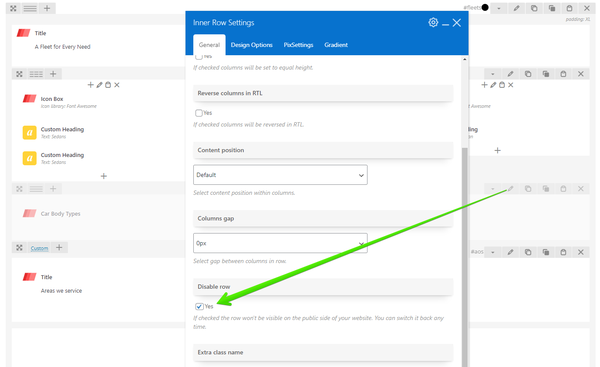Click plus icon below the Custom Heading elements
The image size is (600, 367).
point(103,176)
